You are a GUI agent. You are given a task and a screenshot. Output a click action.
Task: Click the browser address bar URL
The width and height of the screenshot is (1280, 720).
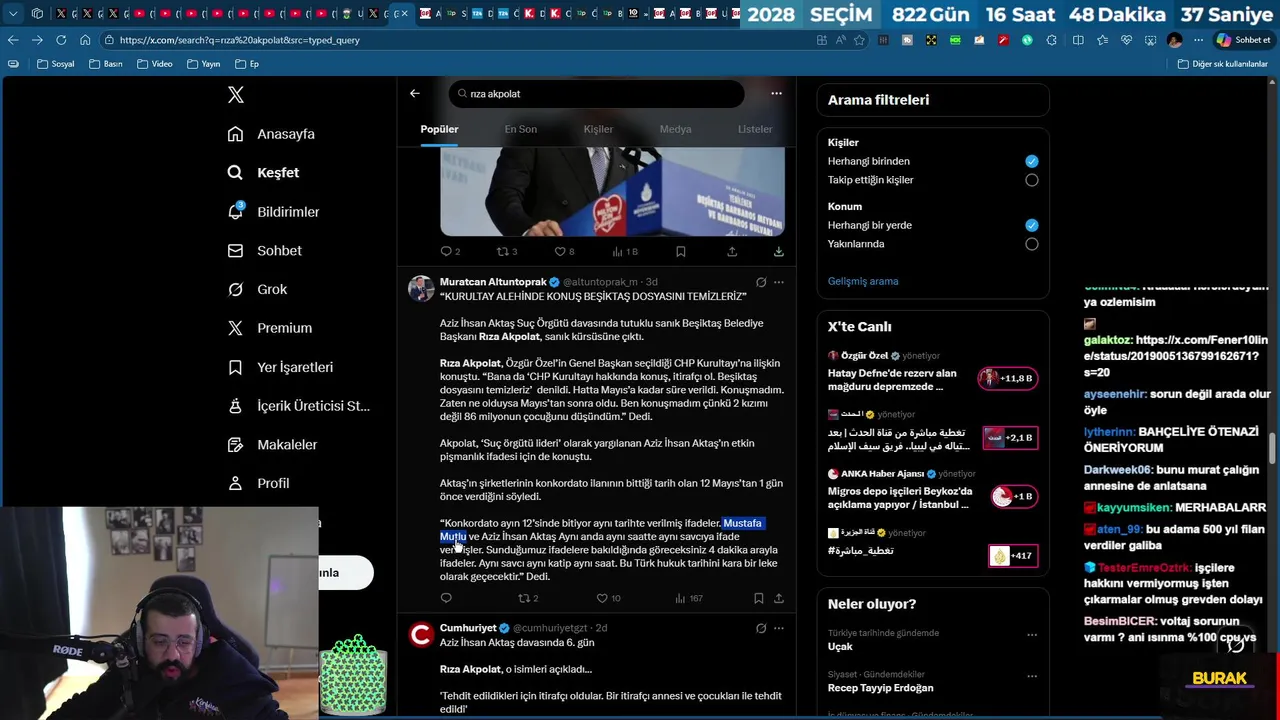tap(239, 40)
